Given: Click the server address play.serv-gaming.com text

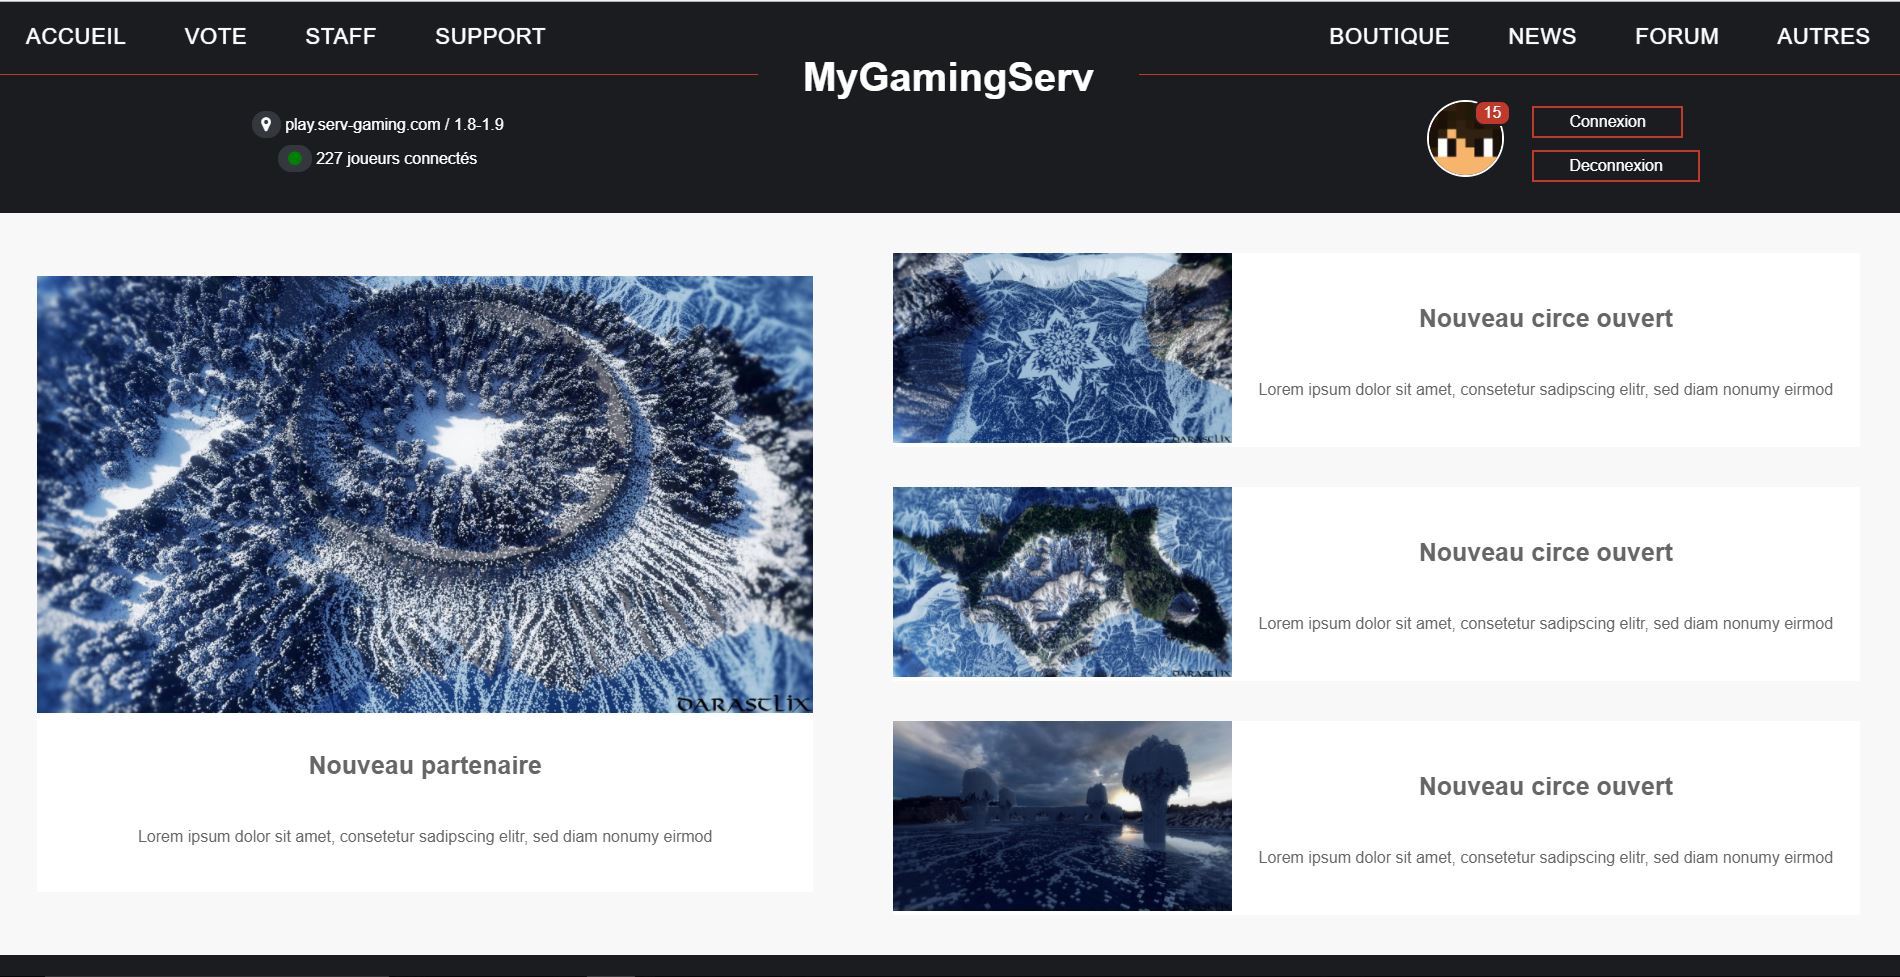Looking at the screenshot, I should tap(362, 124).
